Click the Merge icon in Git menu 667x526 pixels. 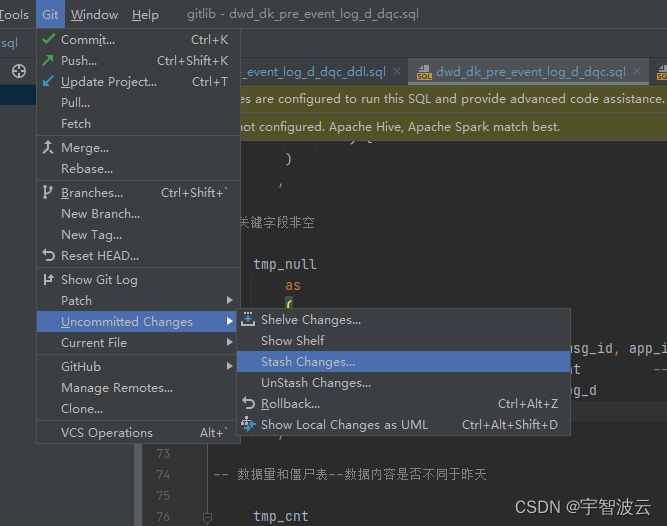[48, 147]
